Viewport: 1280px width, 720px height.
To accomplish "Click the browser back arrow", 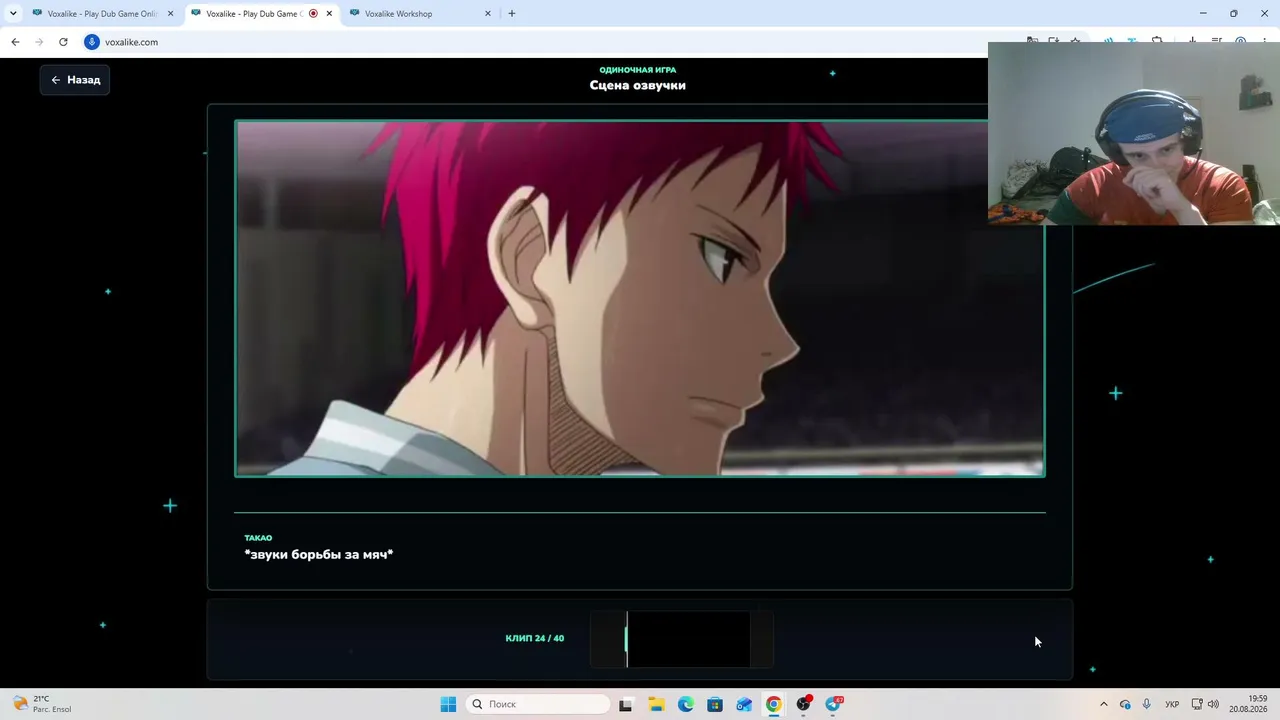I will click(x=15, y=42).
